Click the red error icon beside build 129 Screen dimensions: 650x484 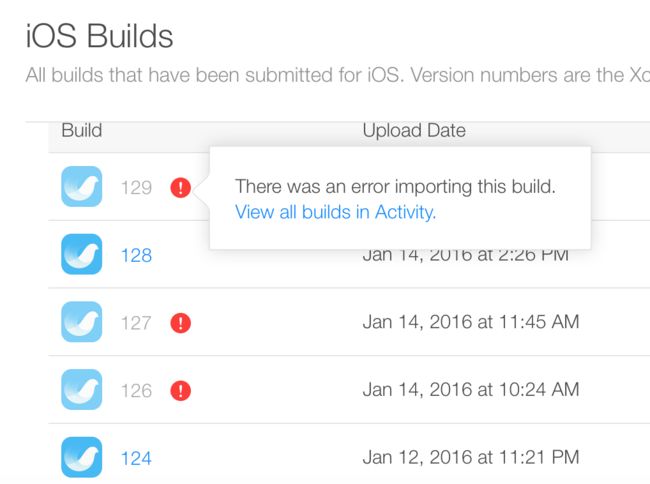(x=181, y=187)
